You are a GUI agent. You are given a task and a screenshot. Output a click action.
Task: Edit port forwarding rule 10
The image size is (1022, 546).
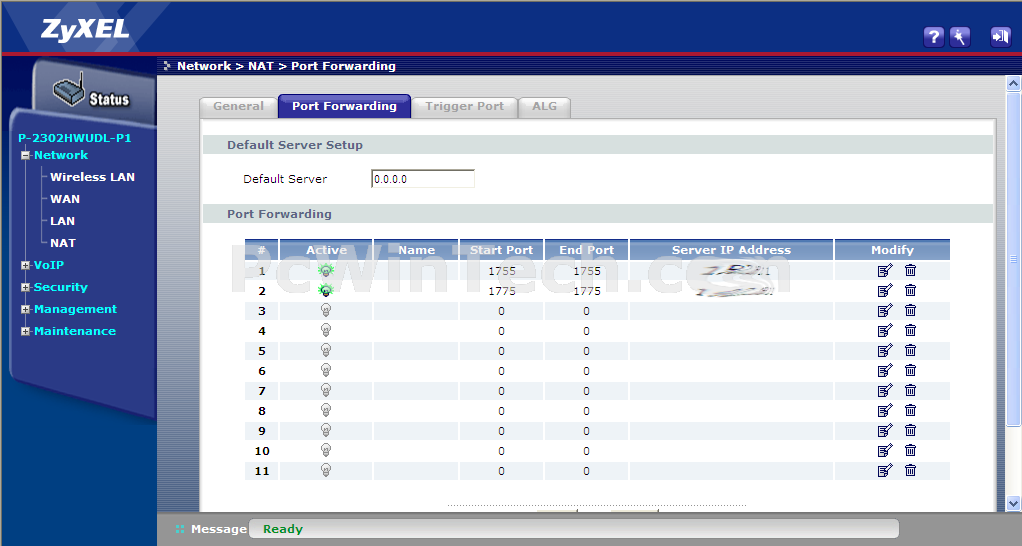[x=884, y=451]
